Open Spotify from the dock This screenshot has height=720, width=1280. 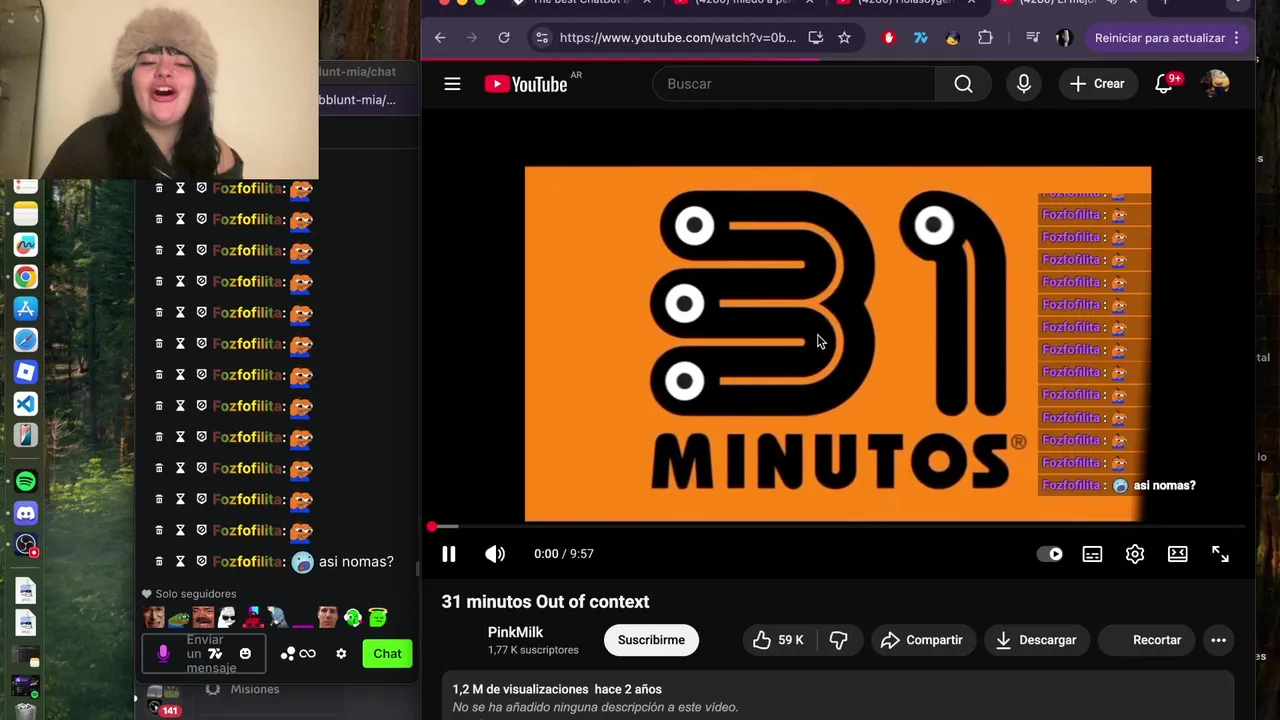click(x=26, y=482)
